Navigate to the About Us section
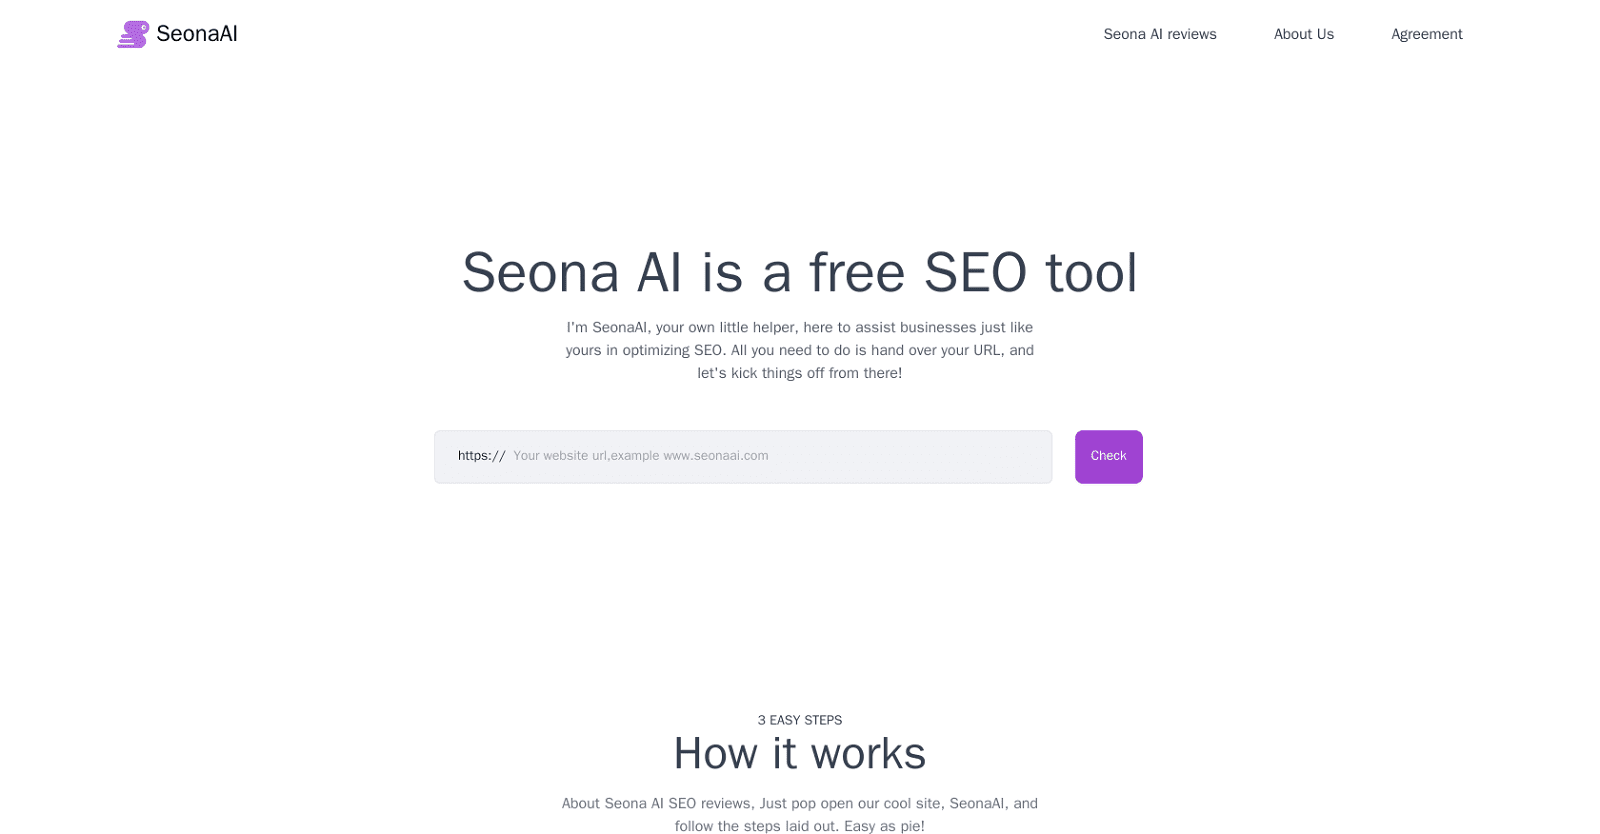 coord(1303,33)
